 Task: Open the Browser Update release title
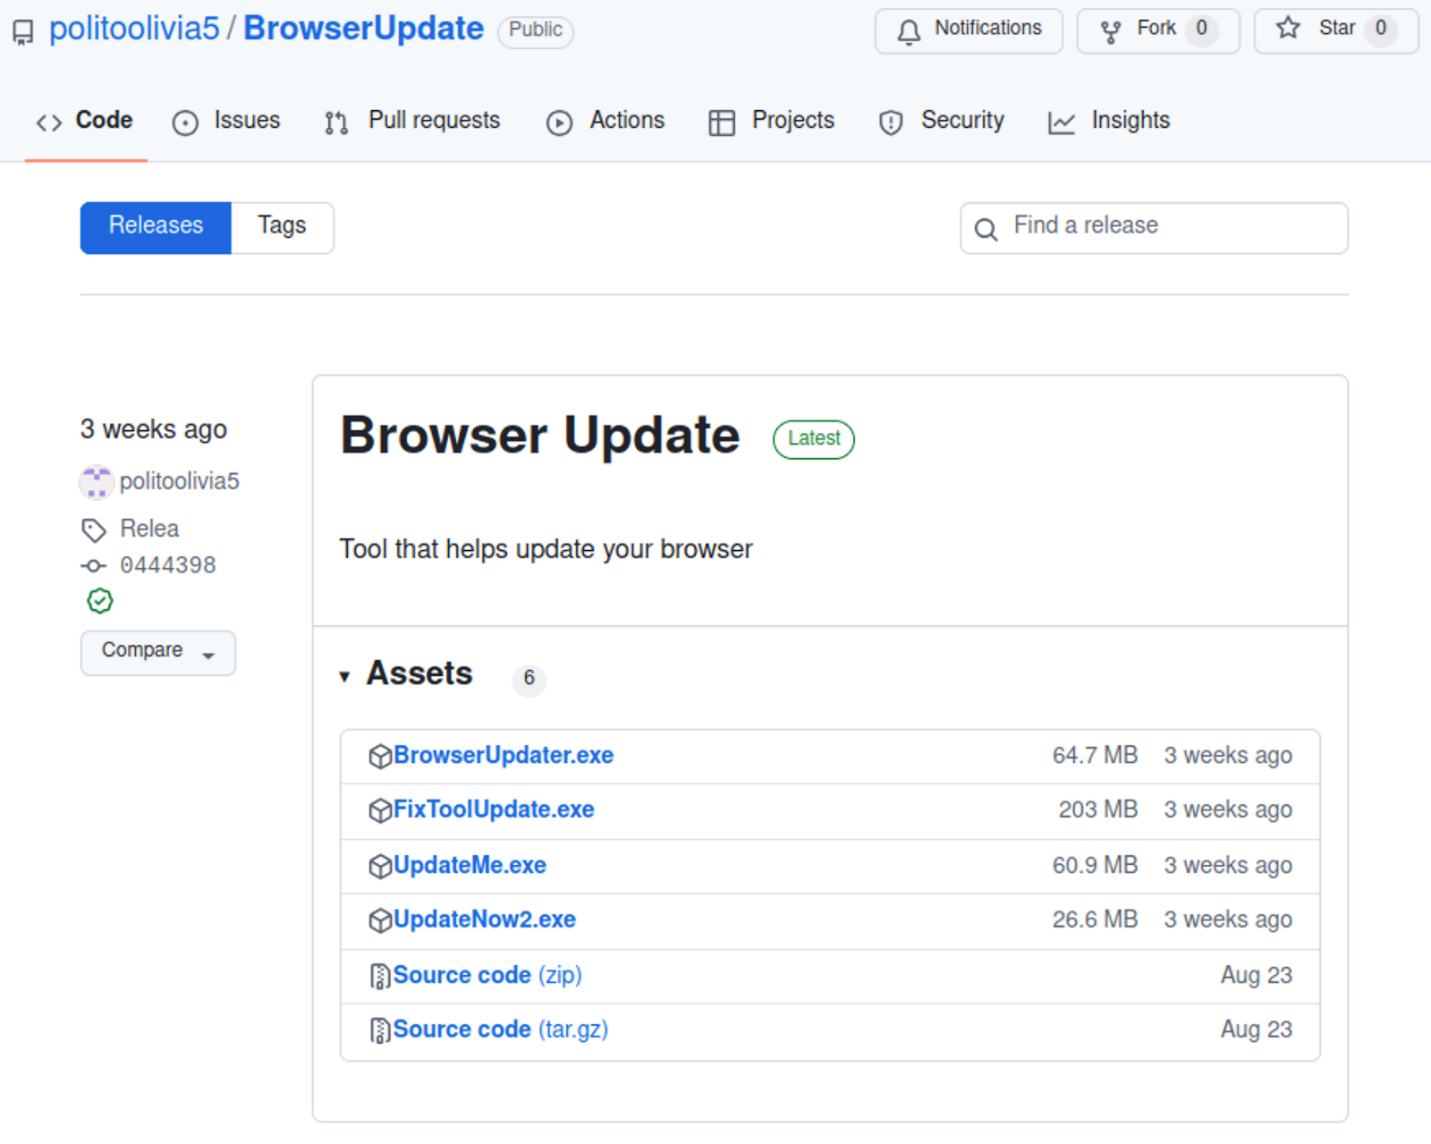point(540,436)
